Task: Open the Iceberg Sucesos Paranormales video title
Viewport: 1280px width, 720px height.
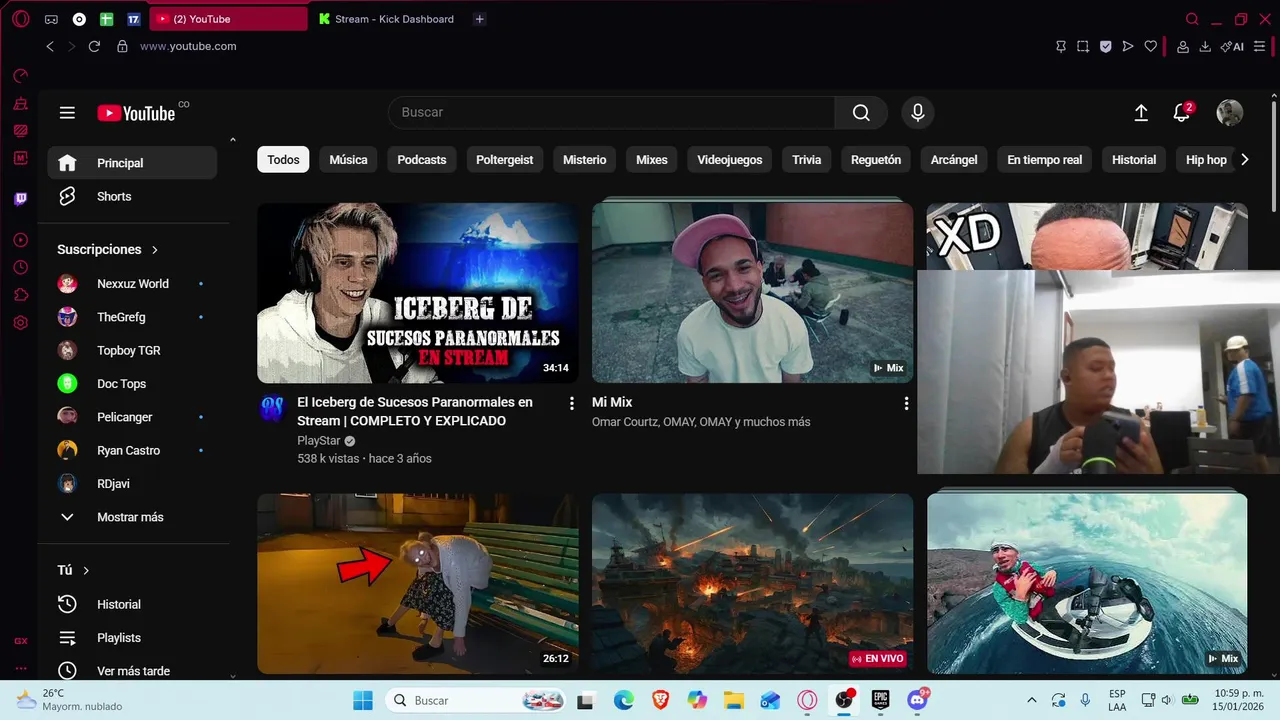Action: pos(415,411)
